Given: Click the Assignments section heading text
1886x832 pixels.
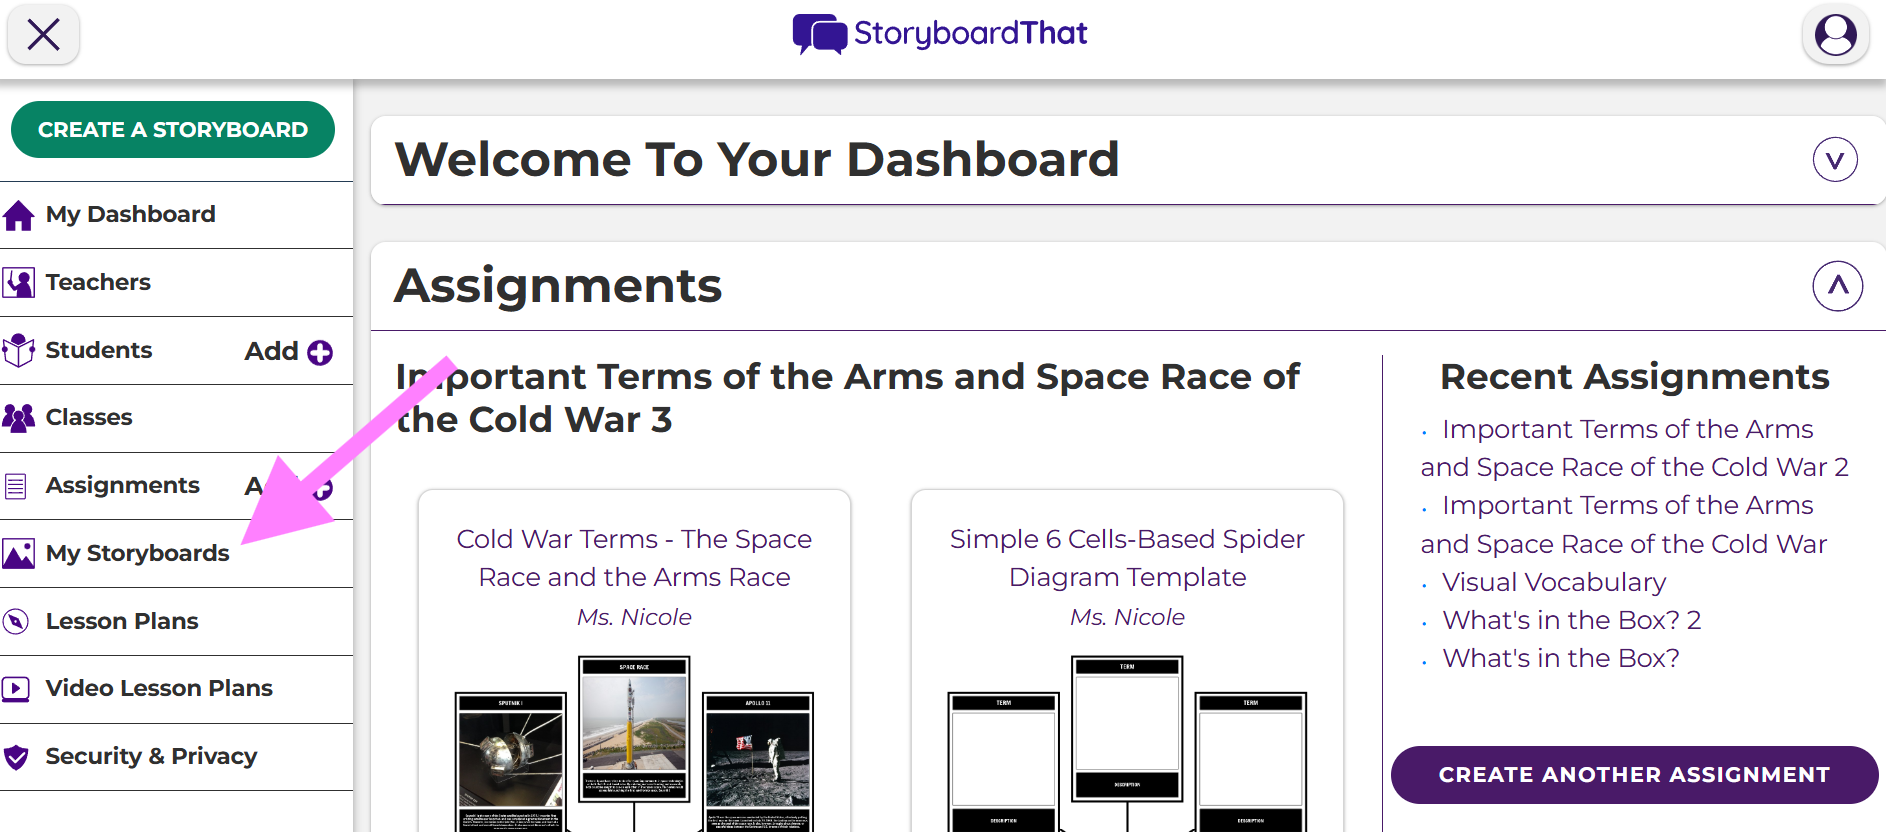Looking at the screenshot, I should (x=558, y=286).
